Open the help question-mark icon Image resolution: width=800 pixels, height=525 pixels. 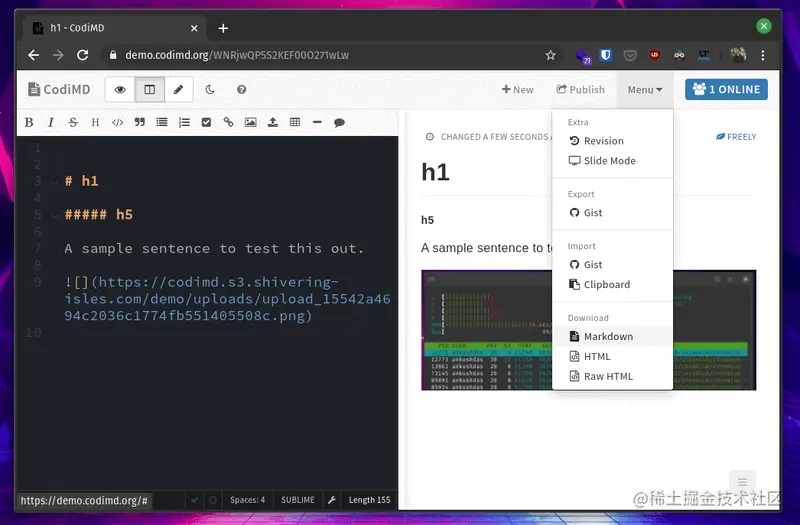tap(242, 90)
